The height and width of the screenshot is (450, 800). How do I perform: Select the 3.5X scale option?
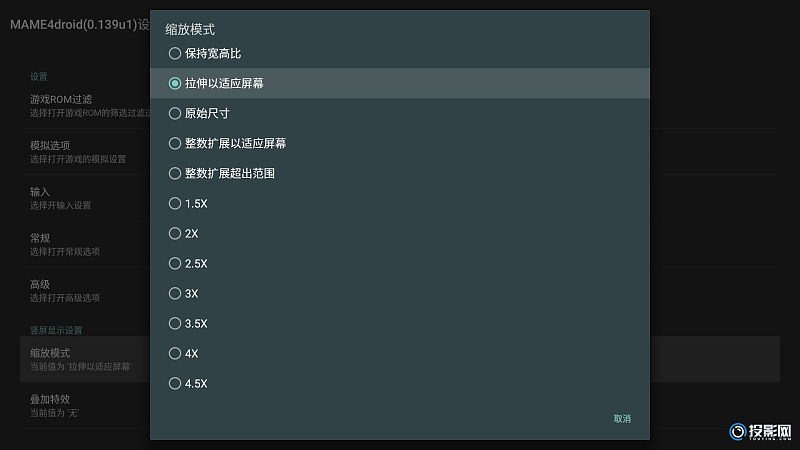pyautogui.click(x=399, y=323)
